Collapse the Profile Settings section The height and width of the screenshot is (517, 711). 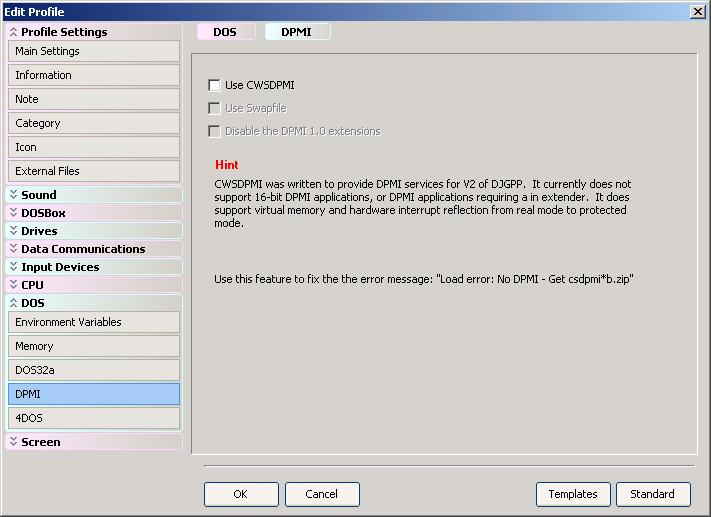(x=64, y=32)
